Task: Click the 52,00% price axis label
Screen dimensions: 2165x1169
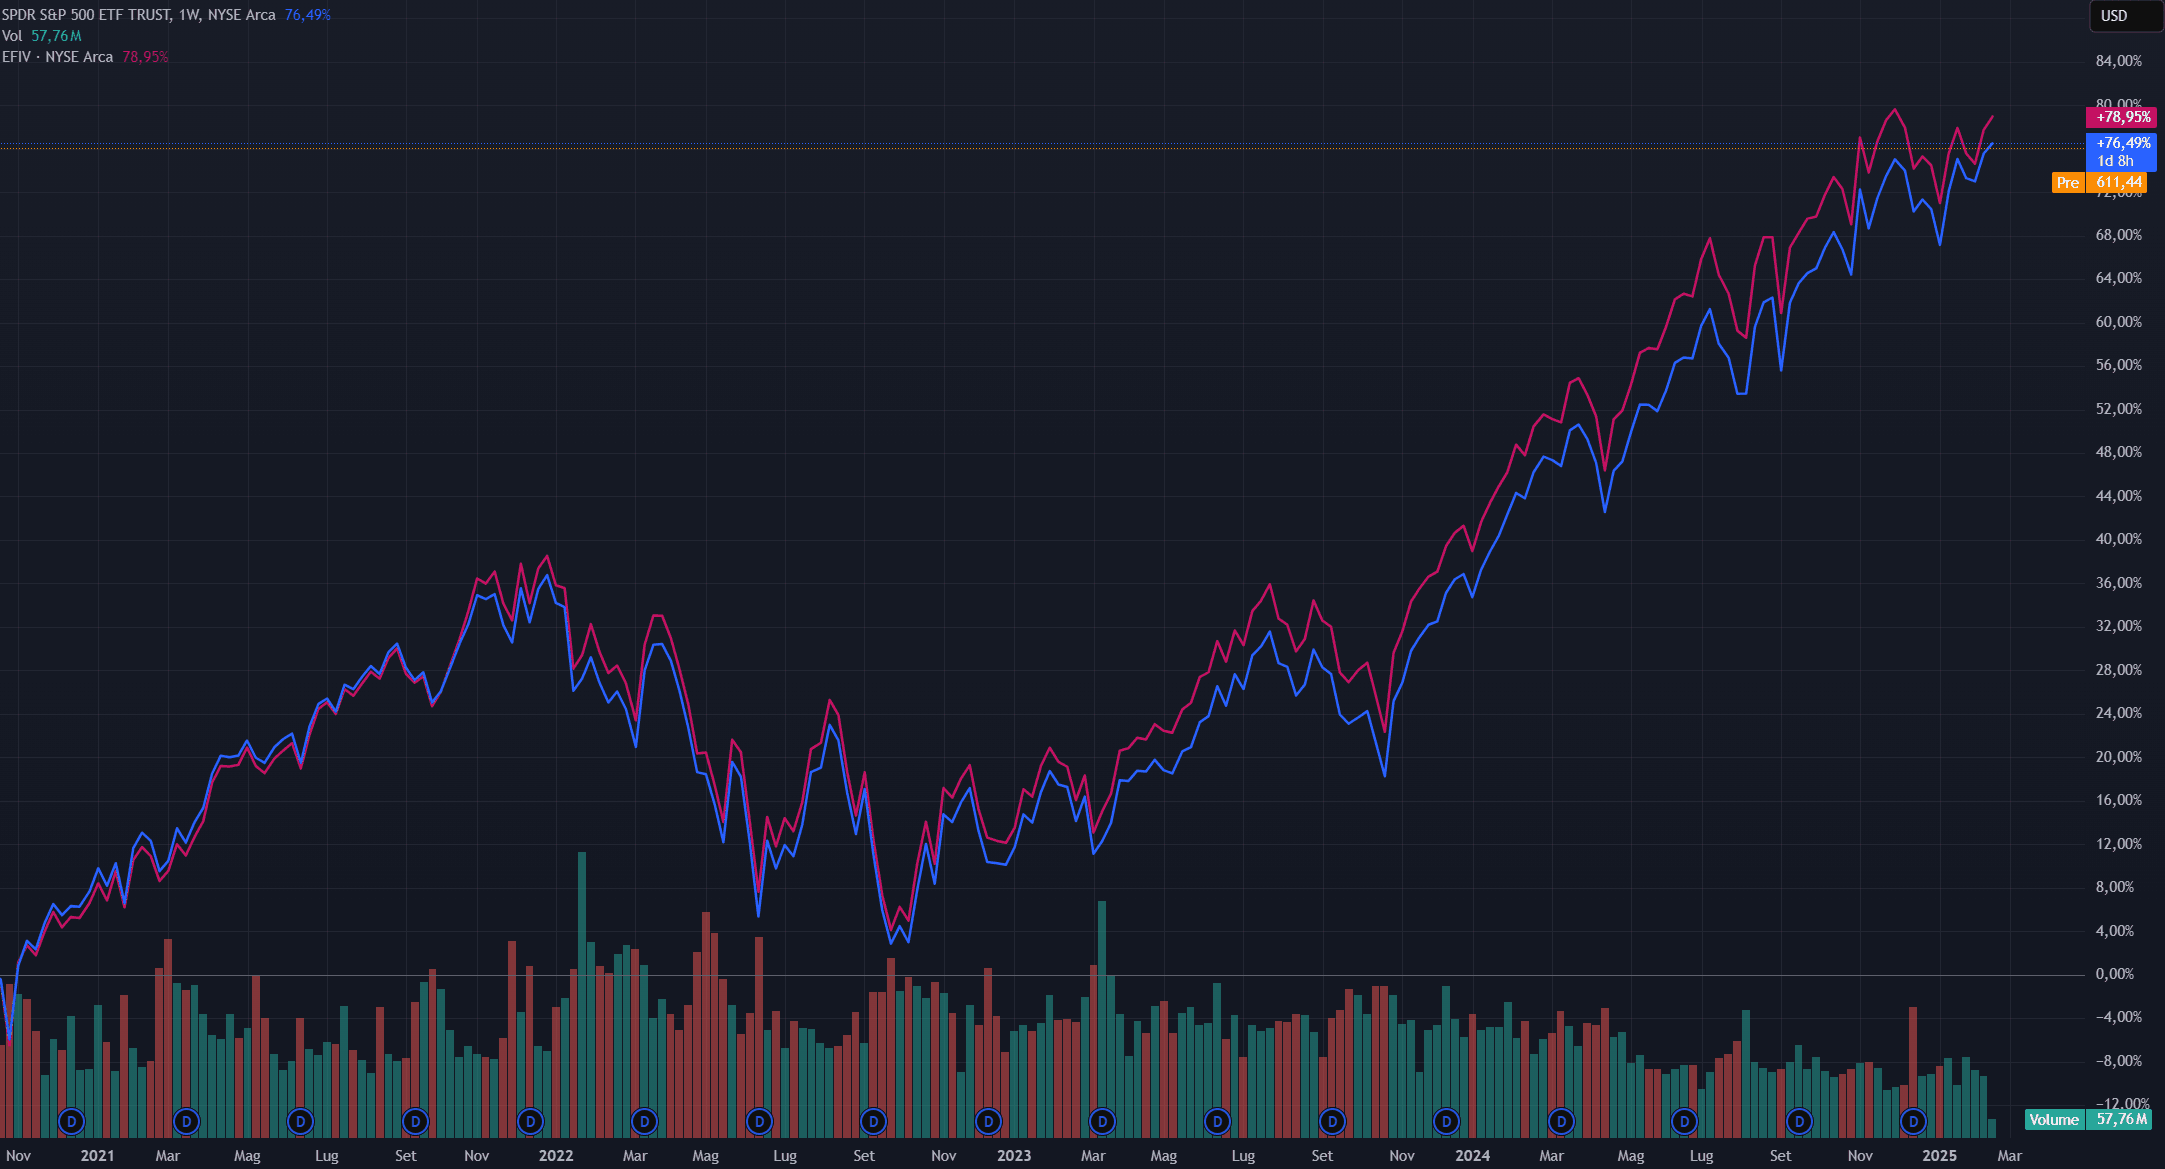Action: [x=2119, y=409]
